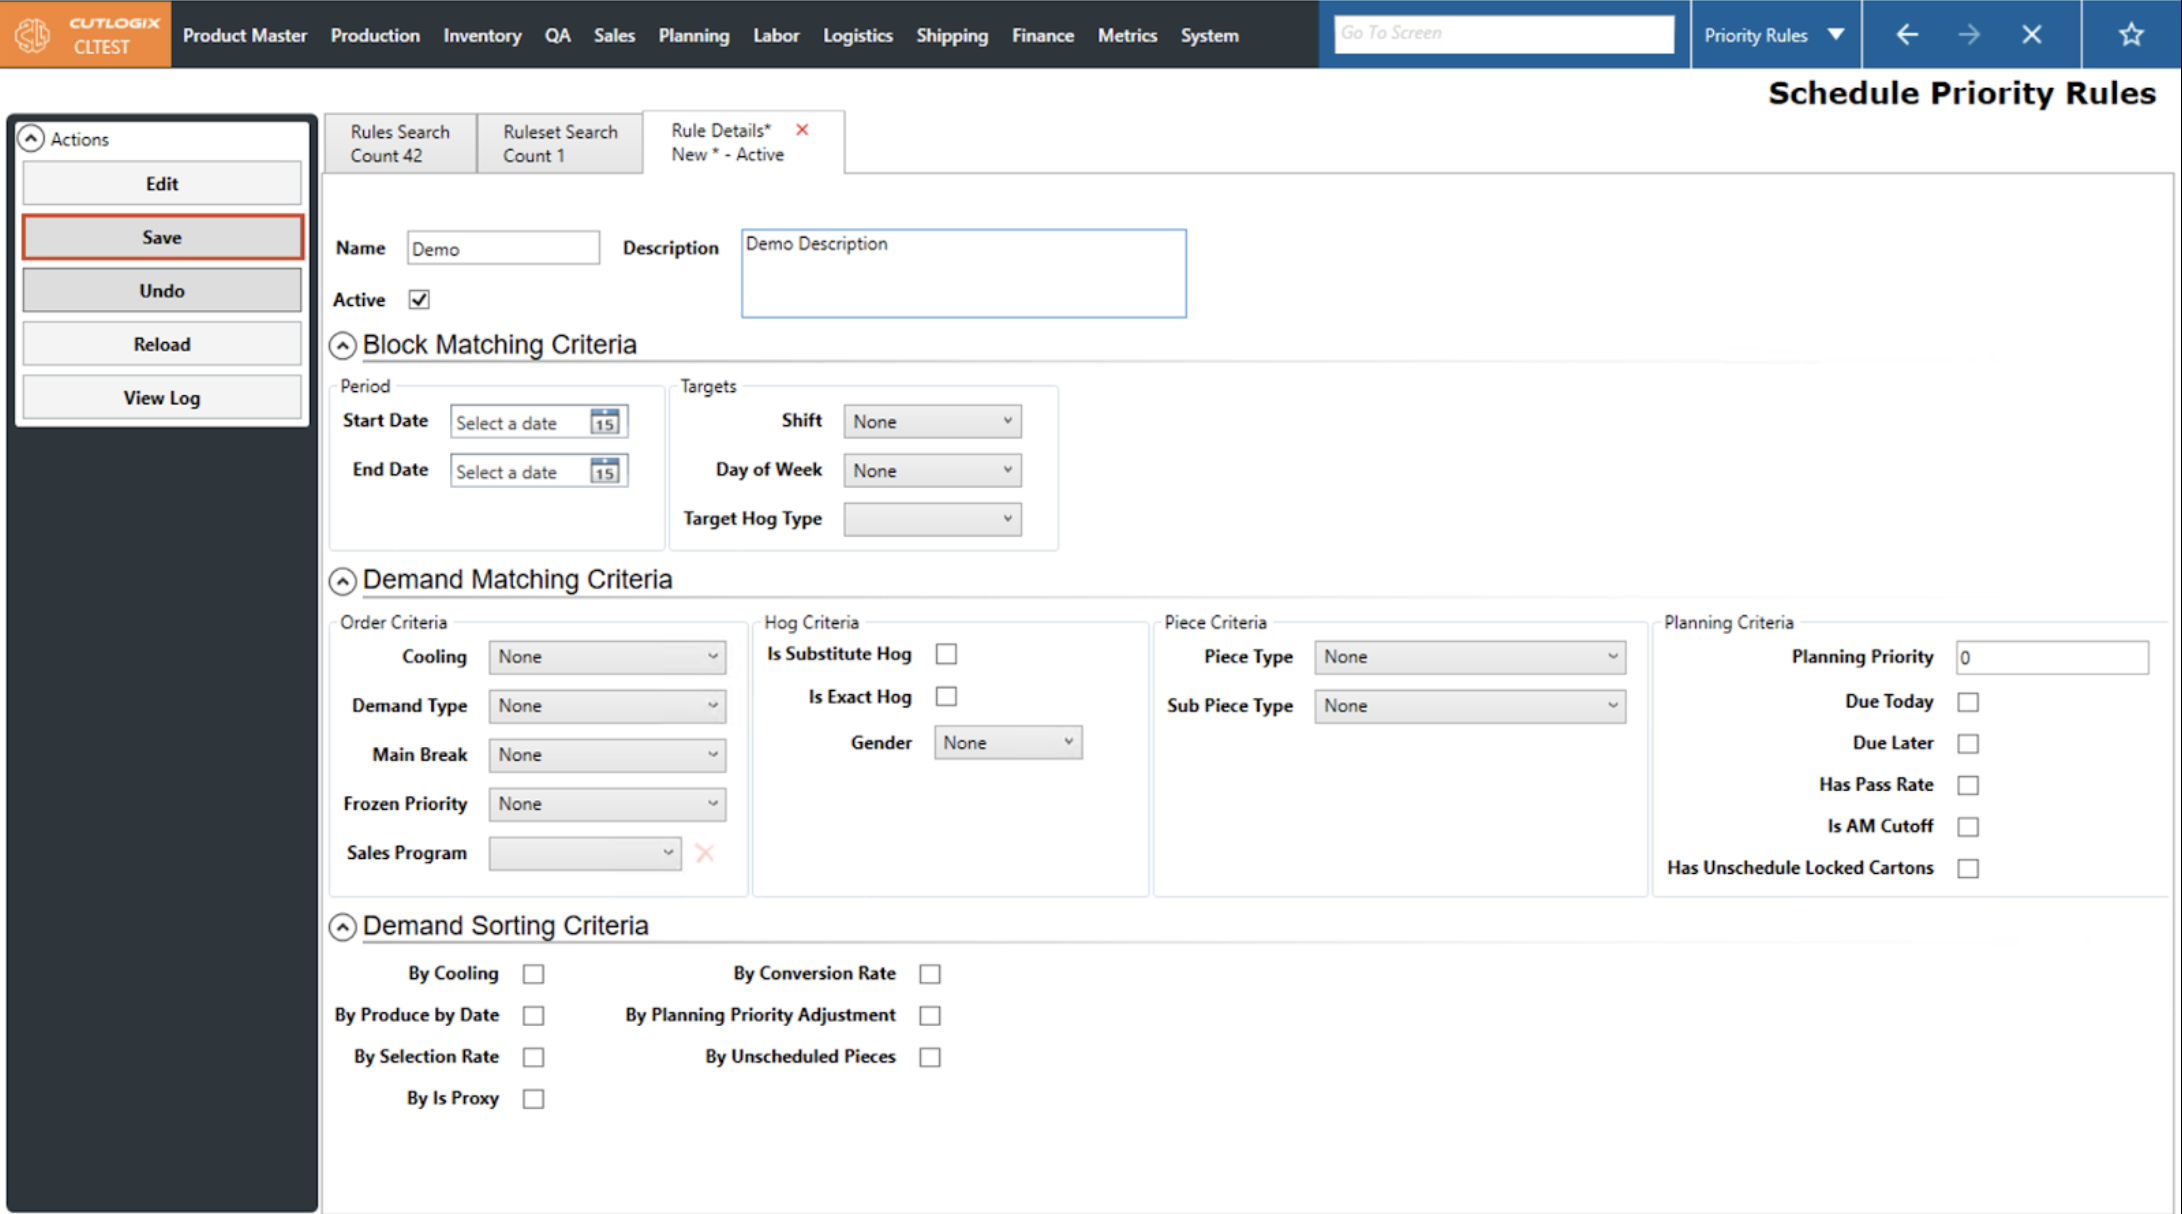Click the End Date calendar icon
This screenshot has width=2182, height=1214.
605,471
